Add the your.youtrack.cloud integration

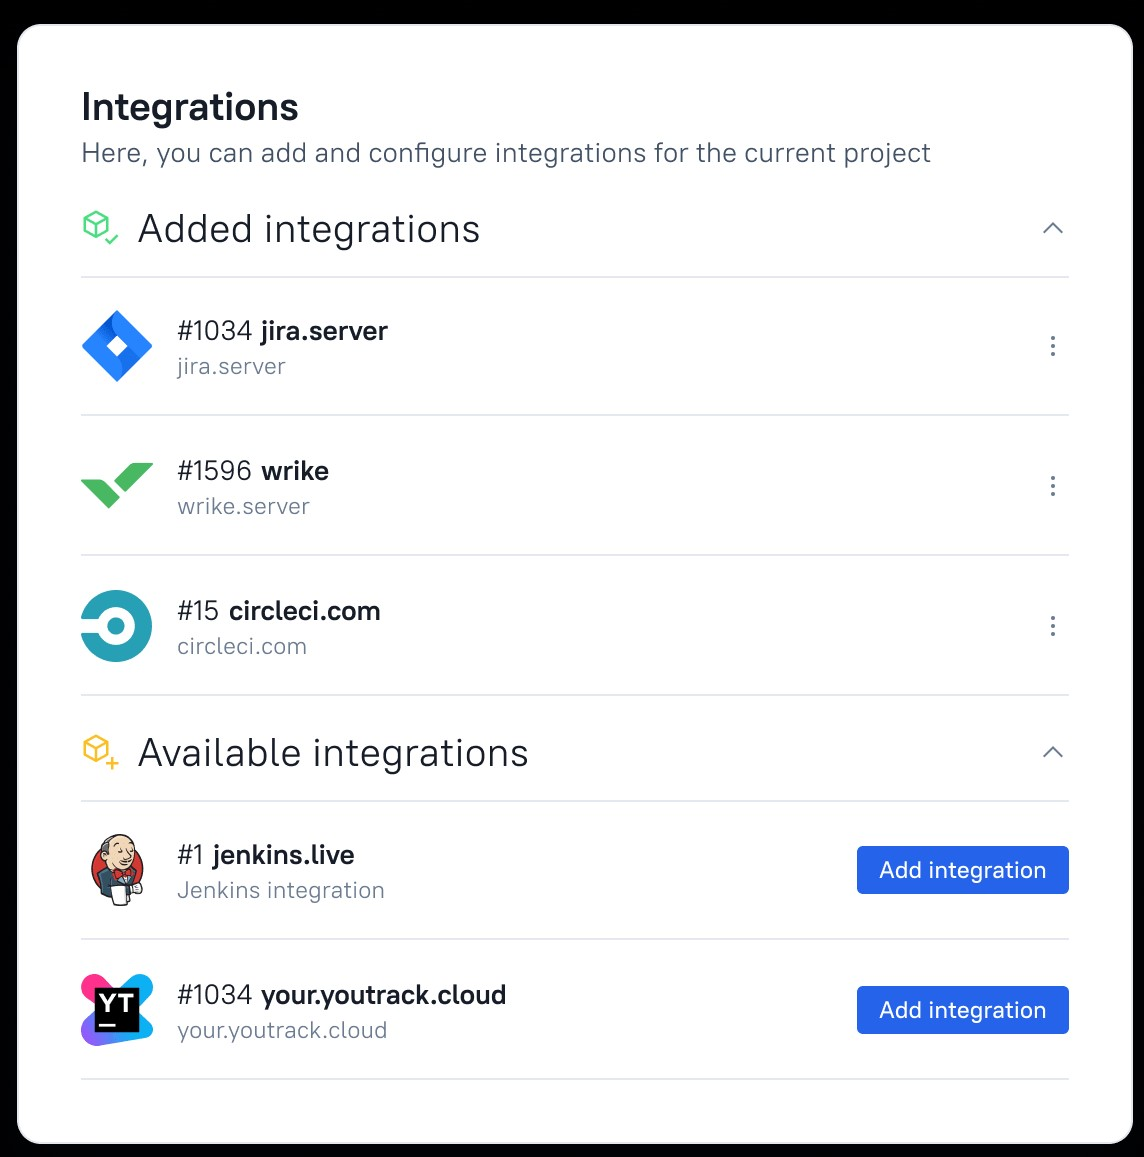pyautogui.click(x=962, y=1010)
